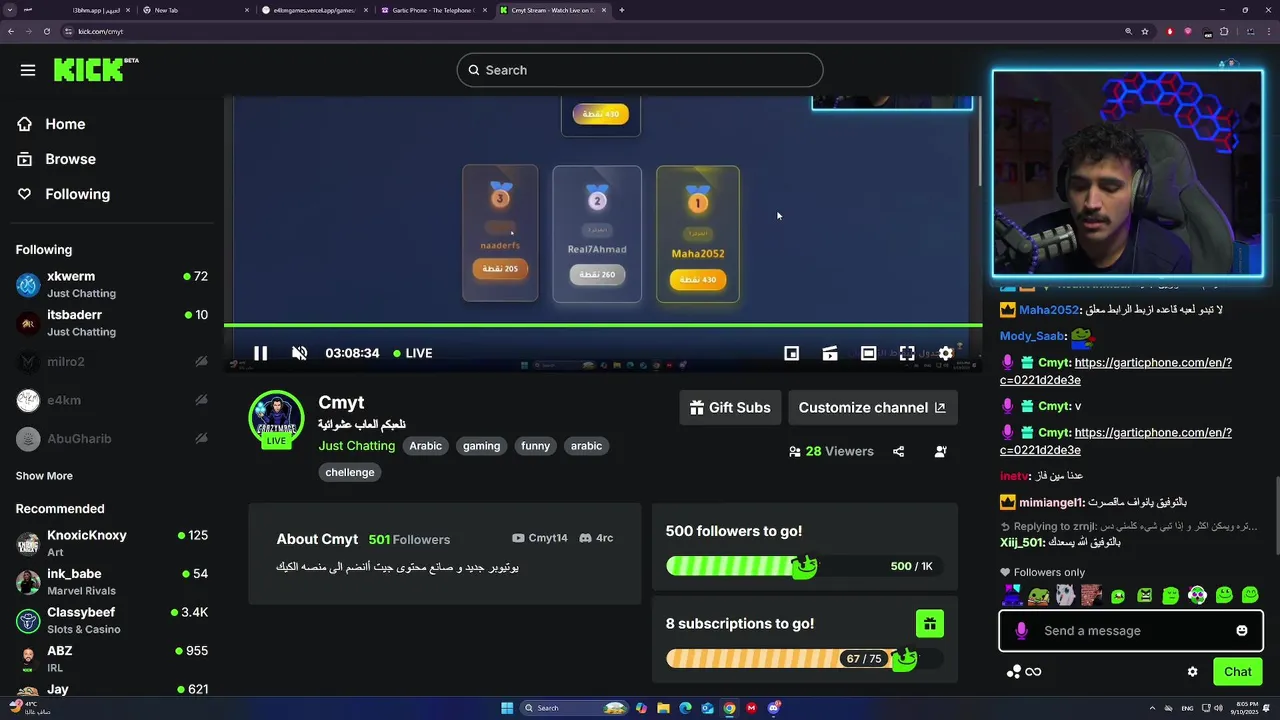Unmute the stream volume

299,353
